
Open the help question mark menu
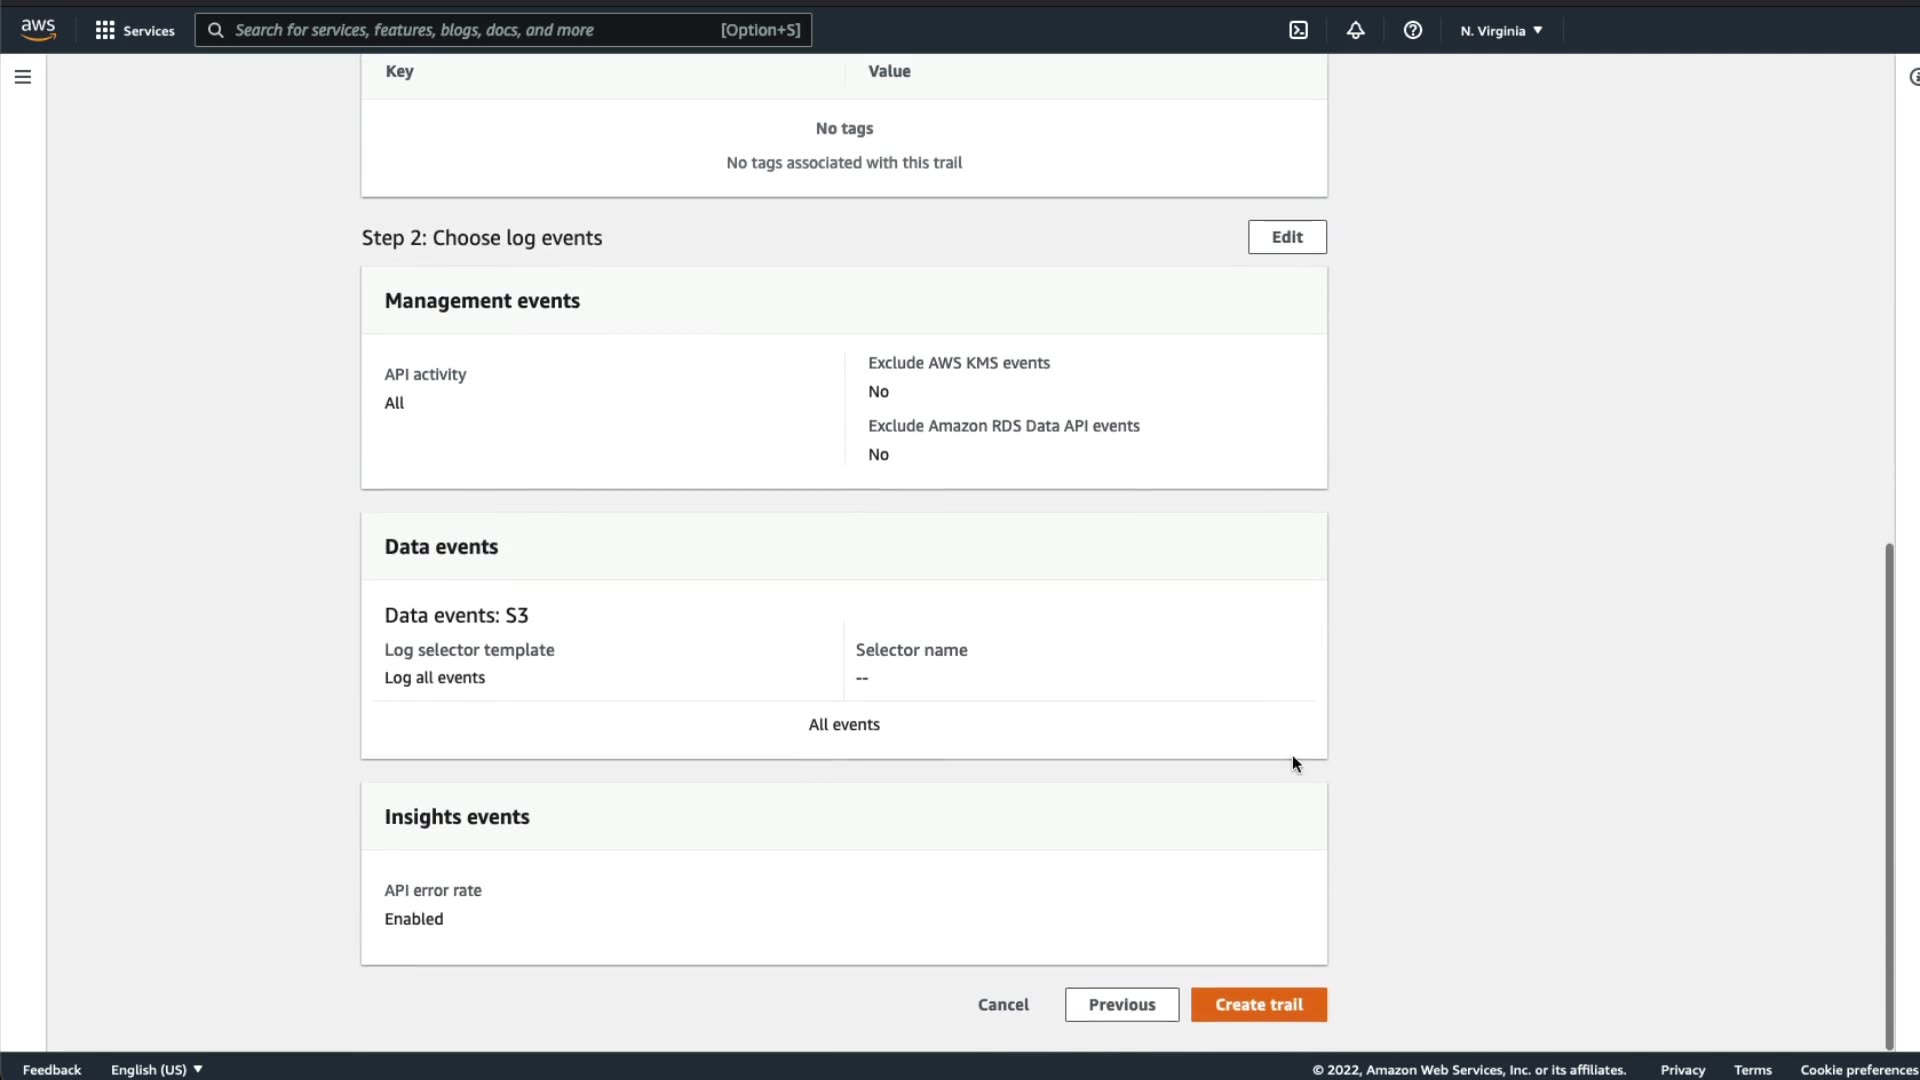[1412, 30]
